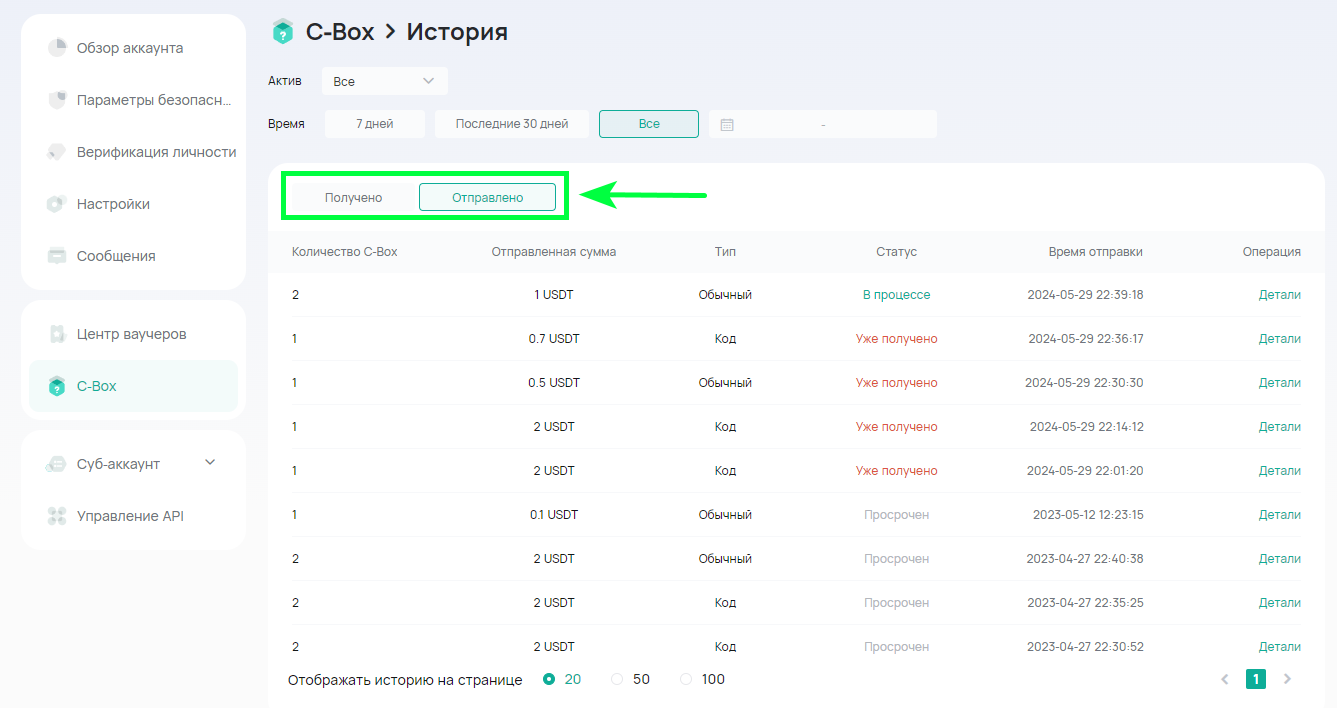
Task: Switch to the Получено tab
Action: point(353,197)
